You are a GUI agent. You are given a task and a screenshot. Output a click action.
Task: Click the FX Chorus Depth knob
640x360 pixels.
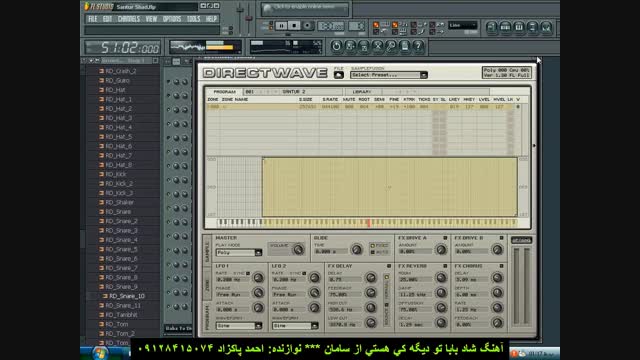pos(497,293)
